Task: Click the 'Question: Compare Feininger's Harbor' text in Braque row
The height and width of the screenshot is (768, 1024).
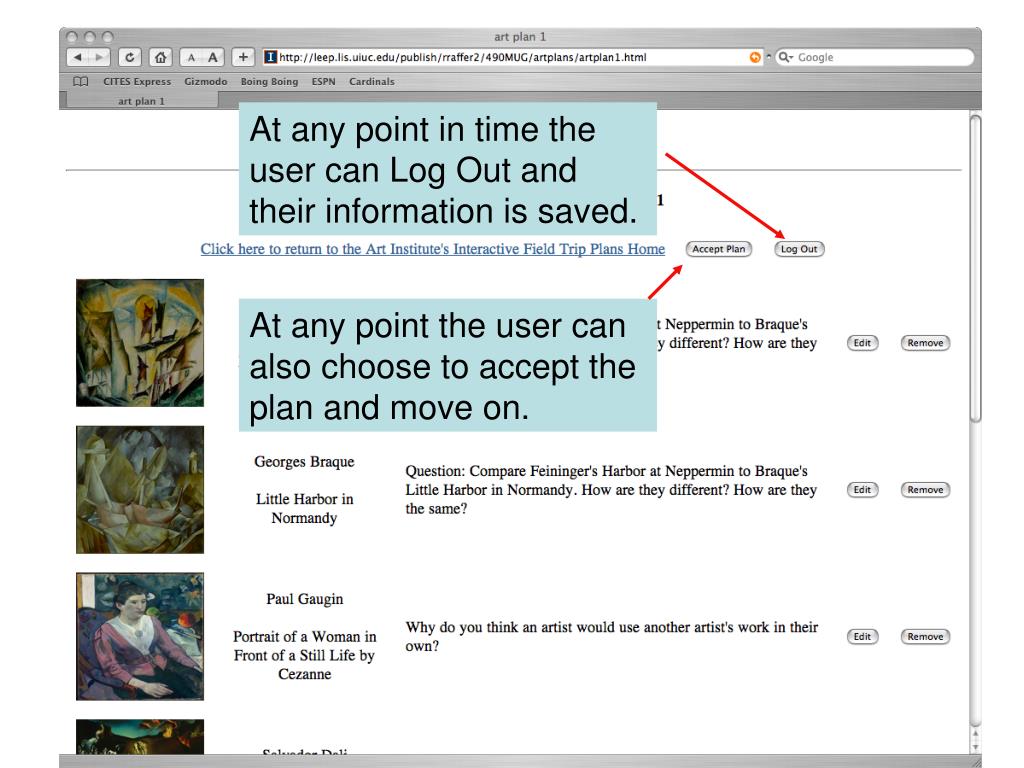Action: [x=611, y=490]
